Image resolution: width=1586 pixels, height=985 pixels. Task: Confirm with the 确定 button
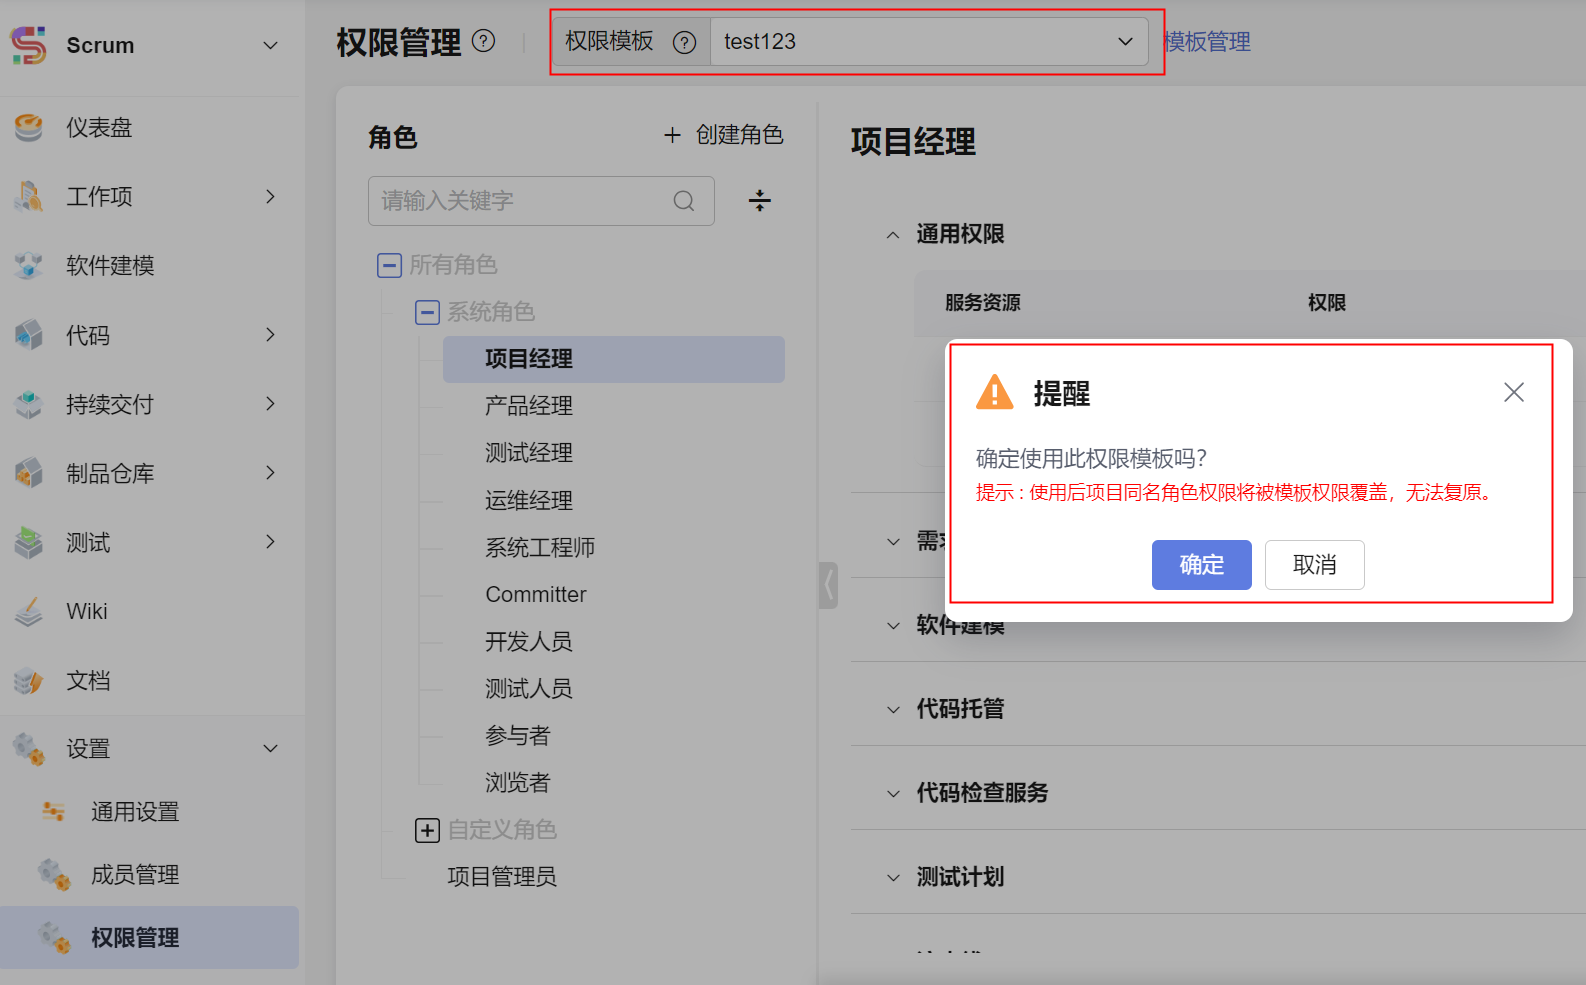[x=1201, y=565]
